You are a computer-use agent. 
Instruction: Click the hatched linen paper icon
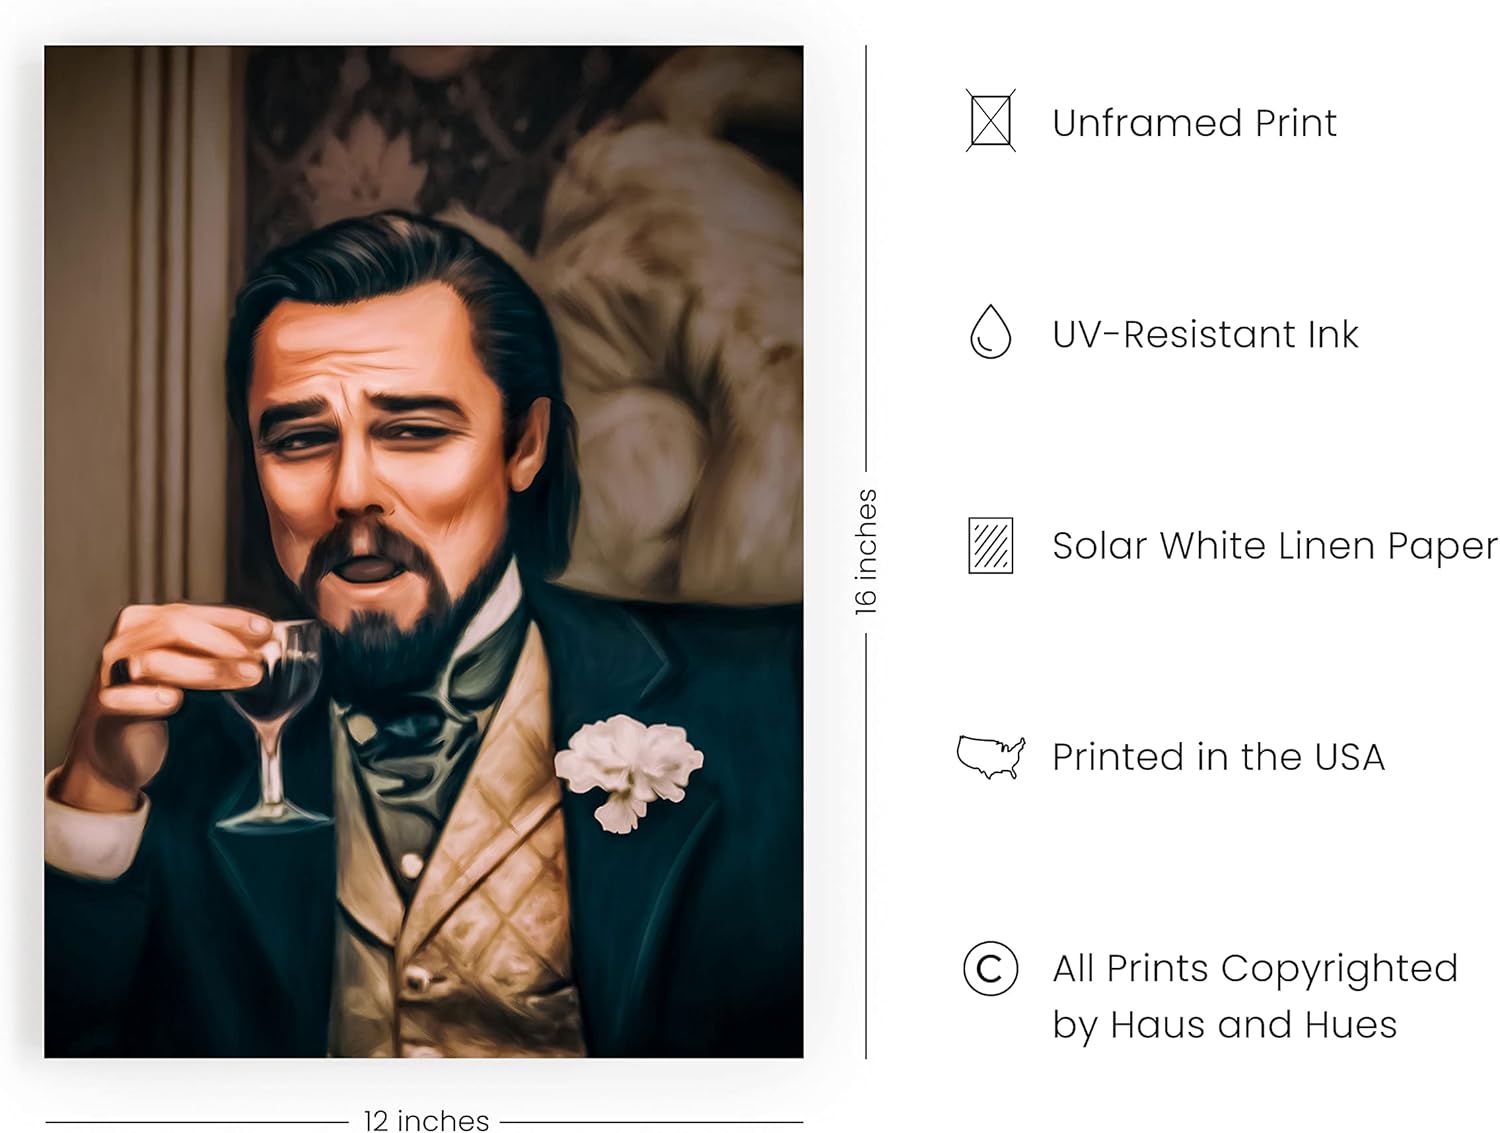pyautogui.click(x=990, y=545)
